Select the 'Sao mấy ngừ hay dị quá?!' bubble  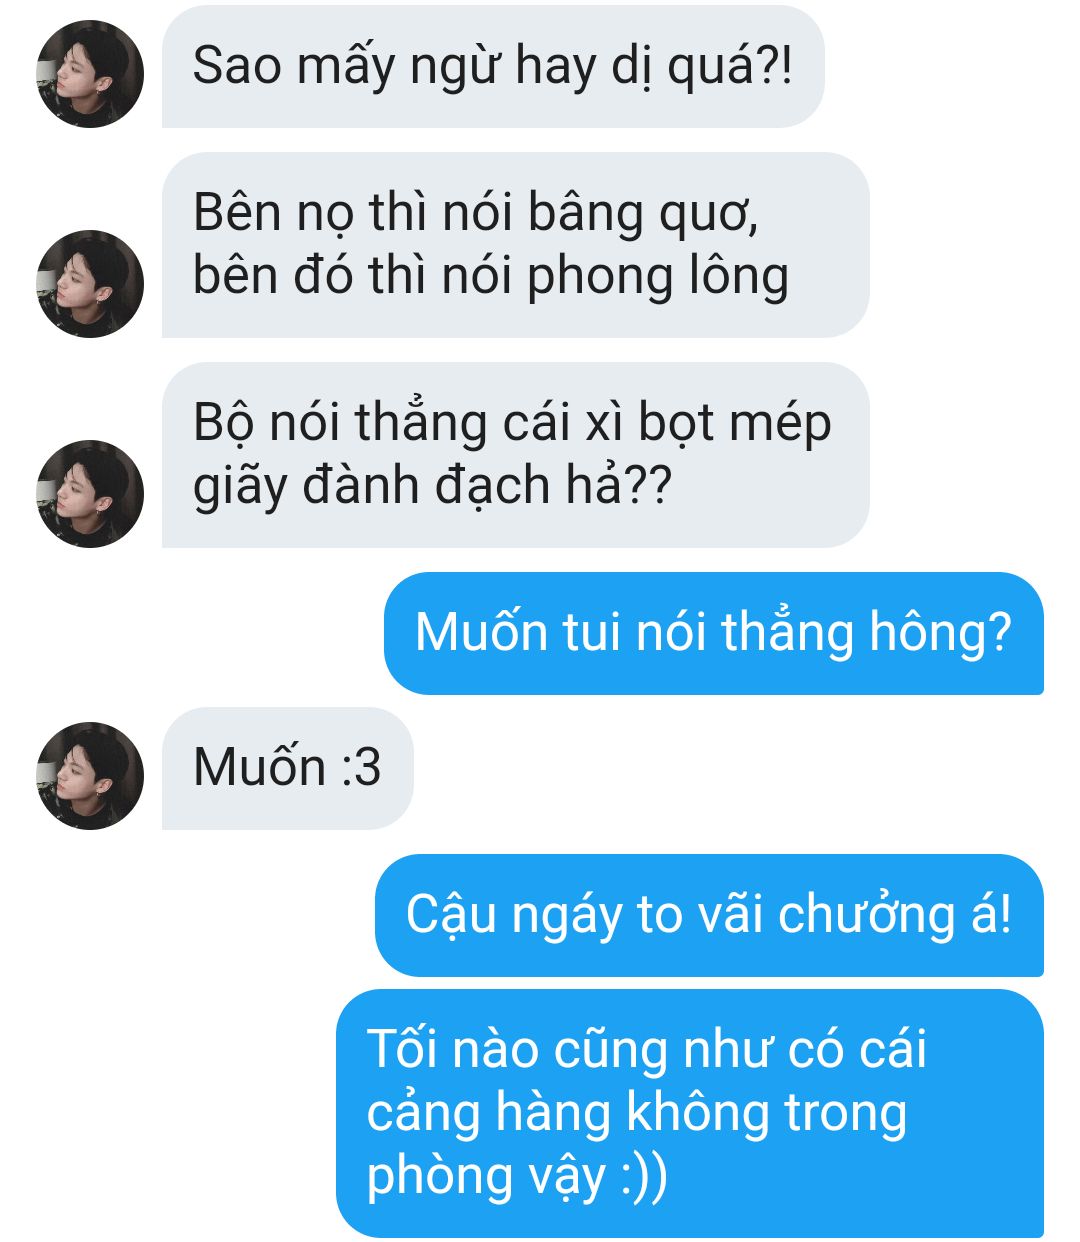pos(493,67)
